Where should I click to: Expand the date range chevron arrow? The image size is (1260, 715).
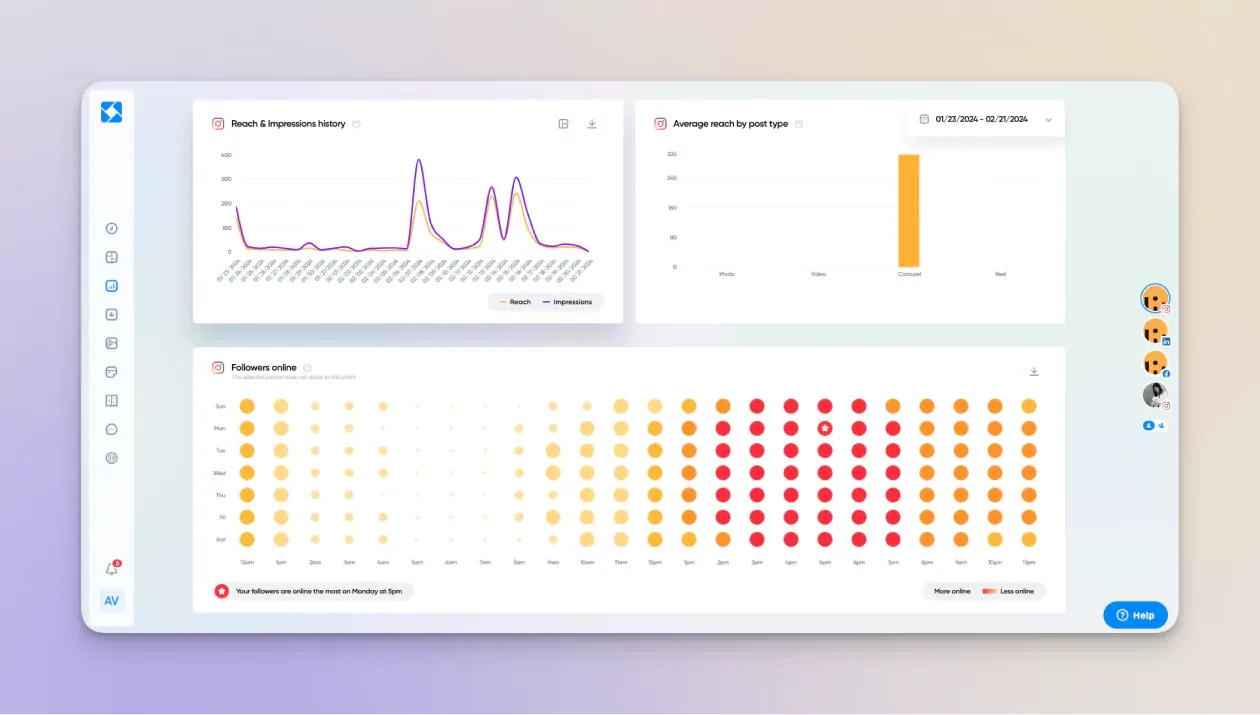click(x=1048, y=120)
